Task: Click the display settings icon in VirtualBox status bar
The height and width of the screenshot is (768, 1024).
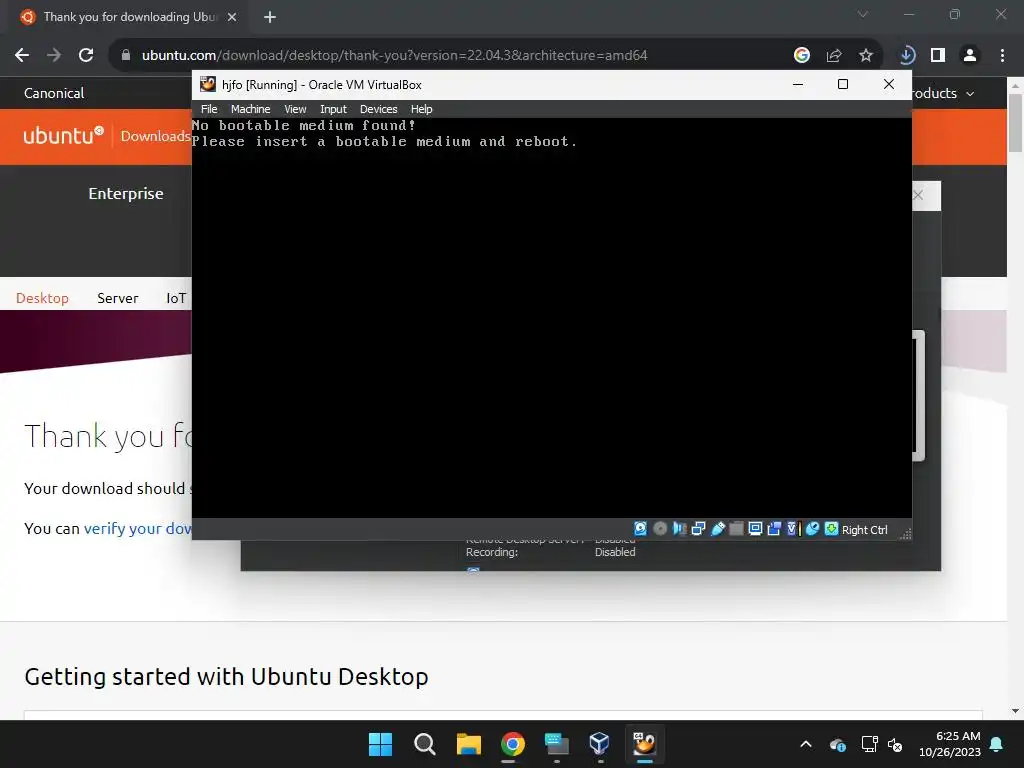Action: pos(755,529)
